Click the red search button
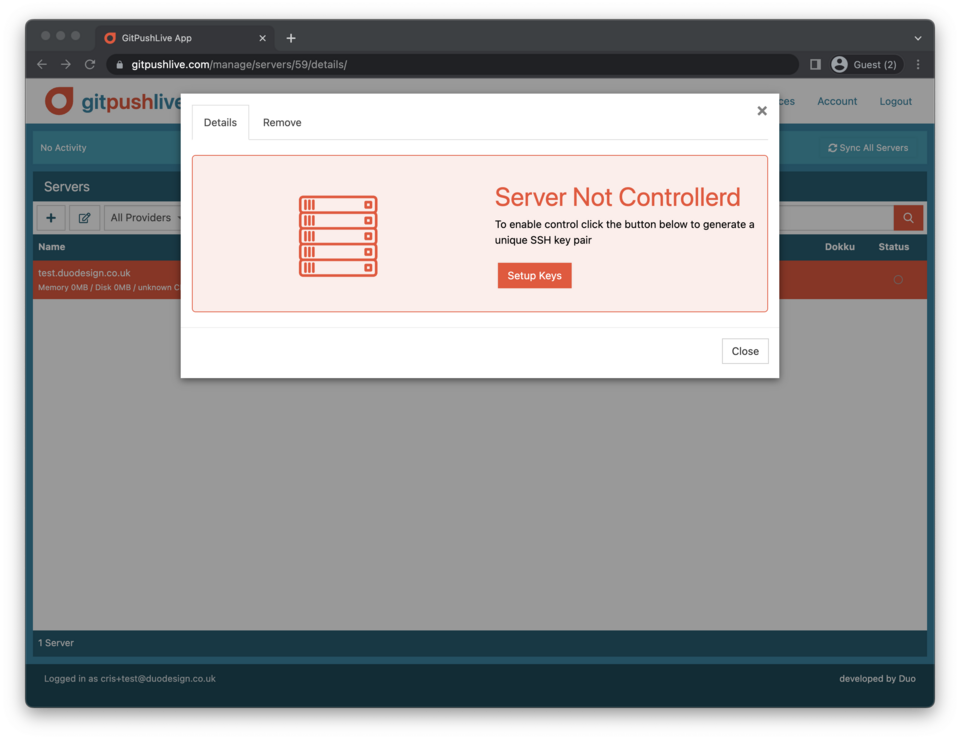 pos(908,218)
